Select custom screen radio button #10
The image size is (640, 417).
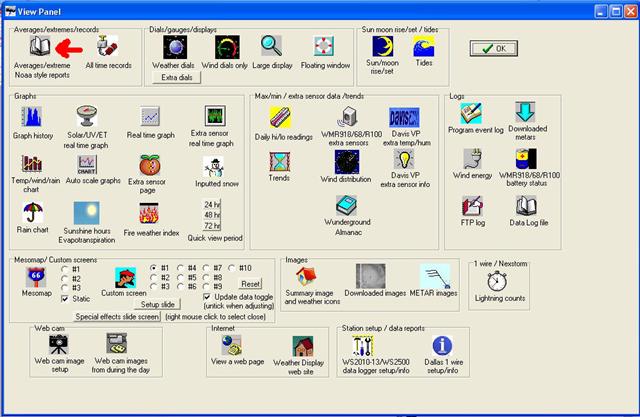(232, 268)
